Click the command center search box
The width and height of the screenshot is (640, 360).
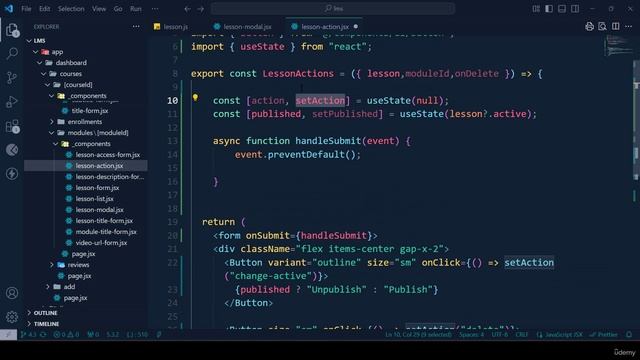coord(333,9)
